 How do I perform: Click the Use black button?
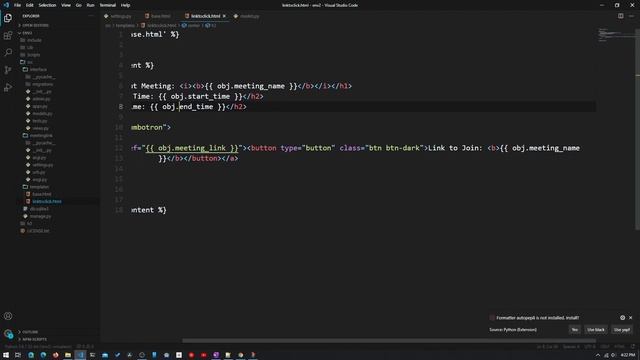pos(596,330)
